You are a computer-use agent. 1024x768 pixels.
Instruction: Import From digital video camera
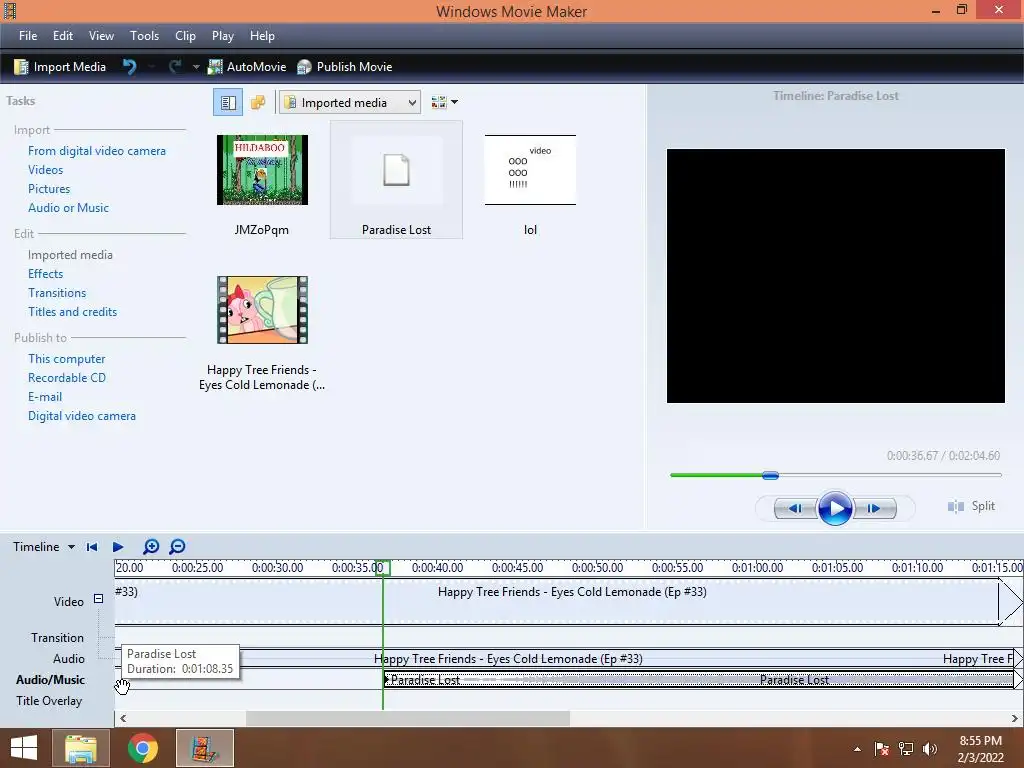[x=97, y=151]
